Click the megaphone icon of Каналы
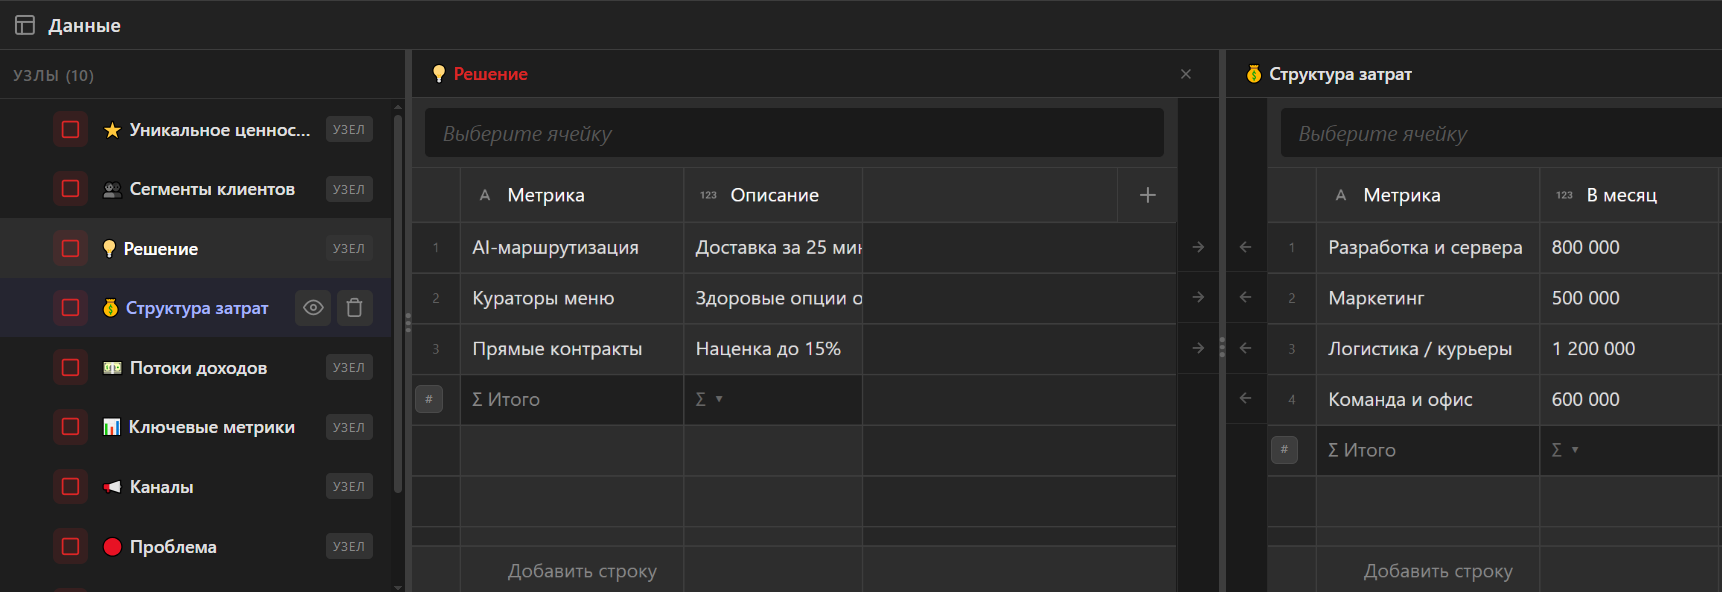Viewport: 1722px width, 592px height. pyautogui.click(x=112, y=487)
